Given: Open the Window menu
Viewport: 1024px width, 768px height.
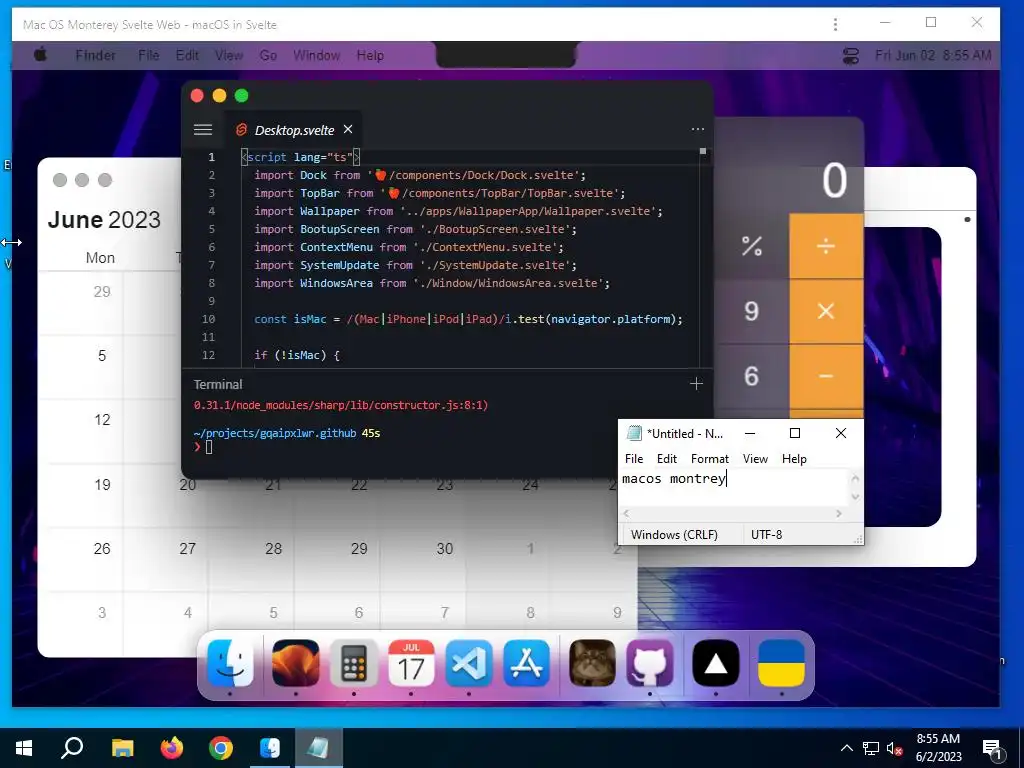Looking at the screenshot, I should click(317, 56).
